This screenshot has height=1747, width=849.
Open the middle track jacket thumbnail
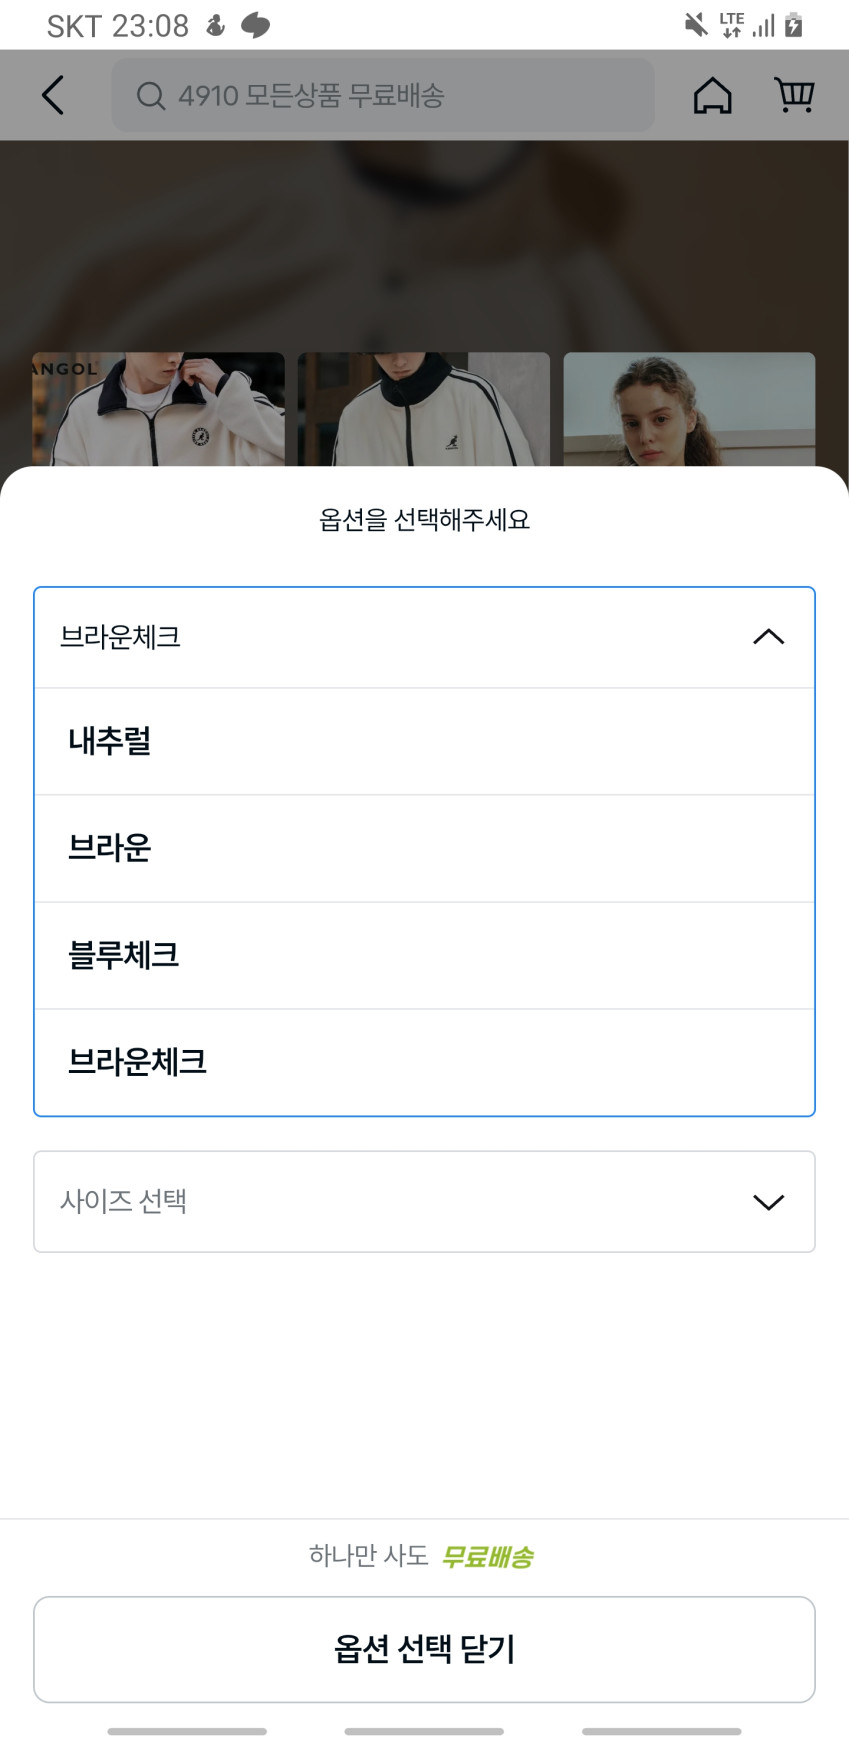click(x=423, y=409)
